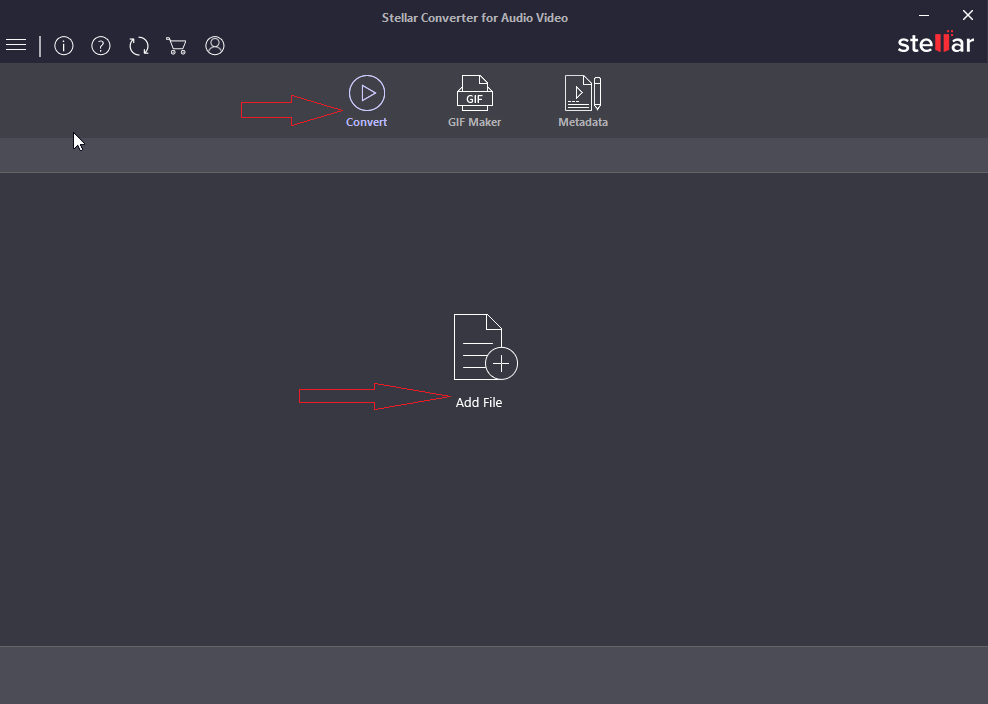The image size is (988, 704).
Task: Open the shopping cart to buy license
Action: (176, 45)
